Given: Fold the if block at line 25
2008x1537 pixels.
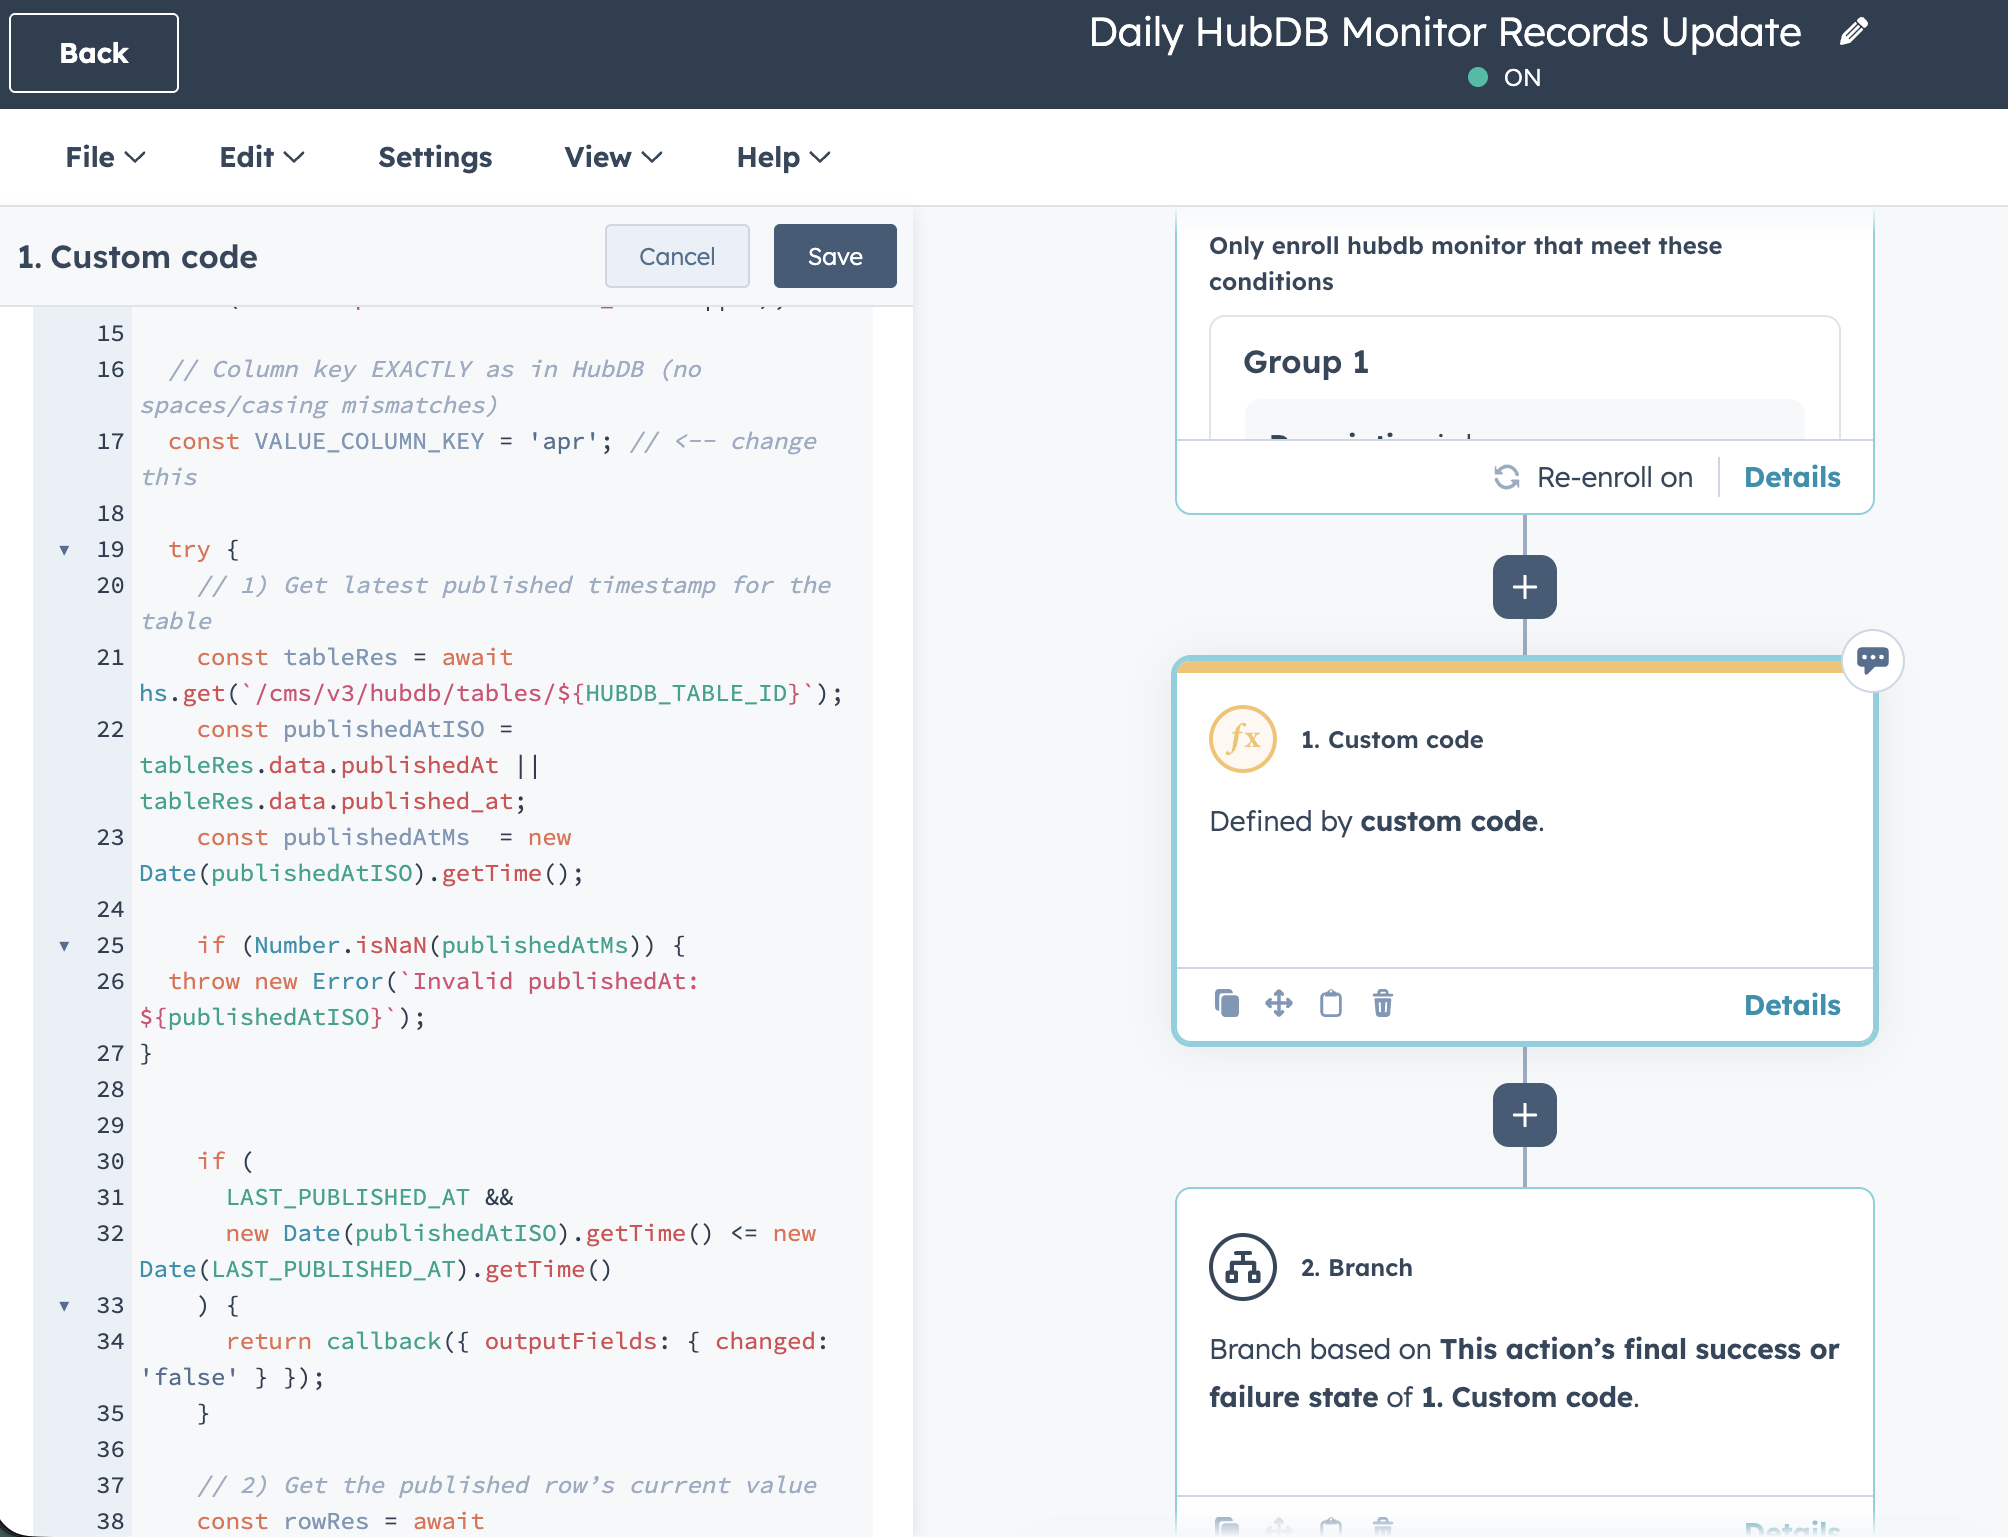Looking at the screenshot, I should pos(65,946).
